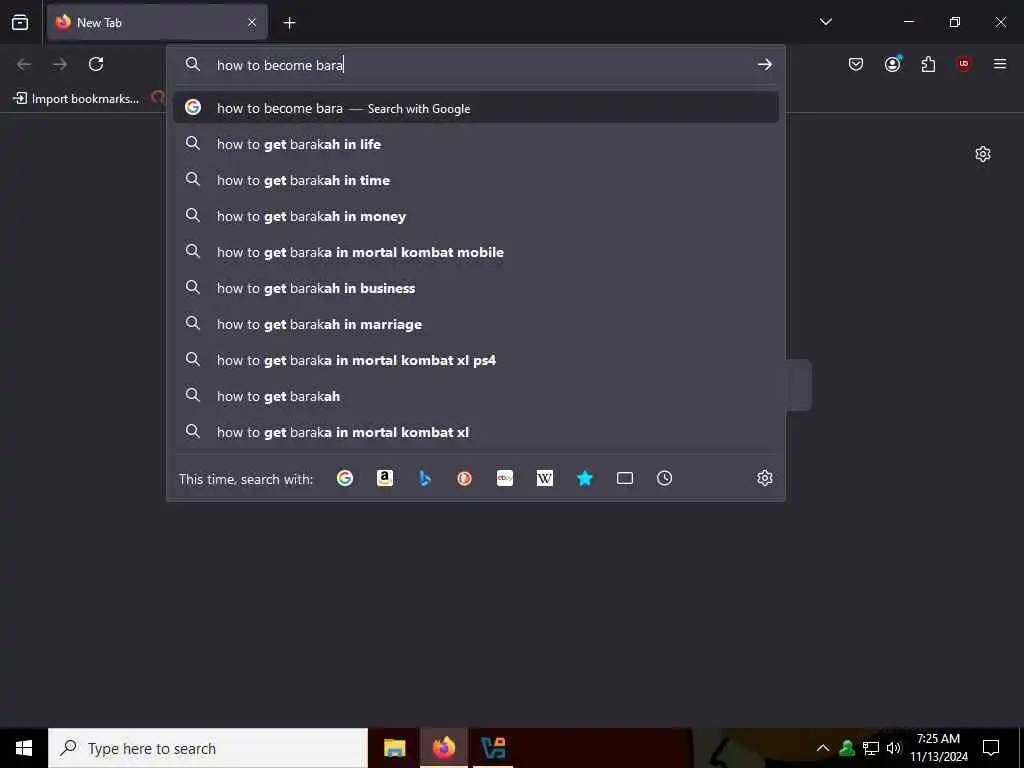Switch to Firefox on the taskbar
Image resolution: width=1024 pixels, height=768 pixels.
point(443,748)
